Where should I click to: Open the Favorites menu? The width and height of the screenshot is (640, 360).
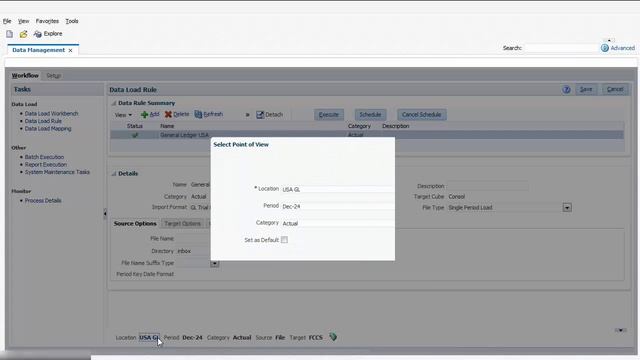47,21
